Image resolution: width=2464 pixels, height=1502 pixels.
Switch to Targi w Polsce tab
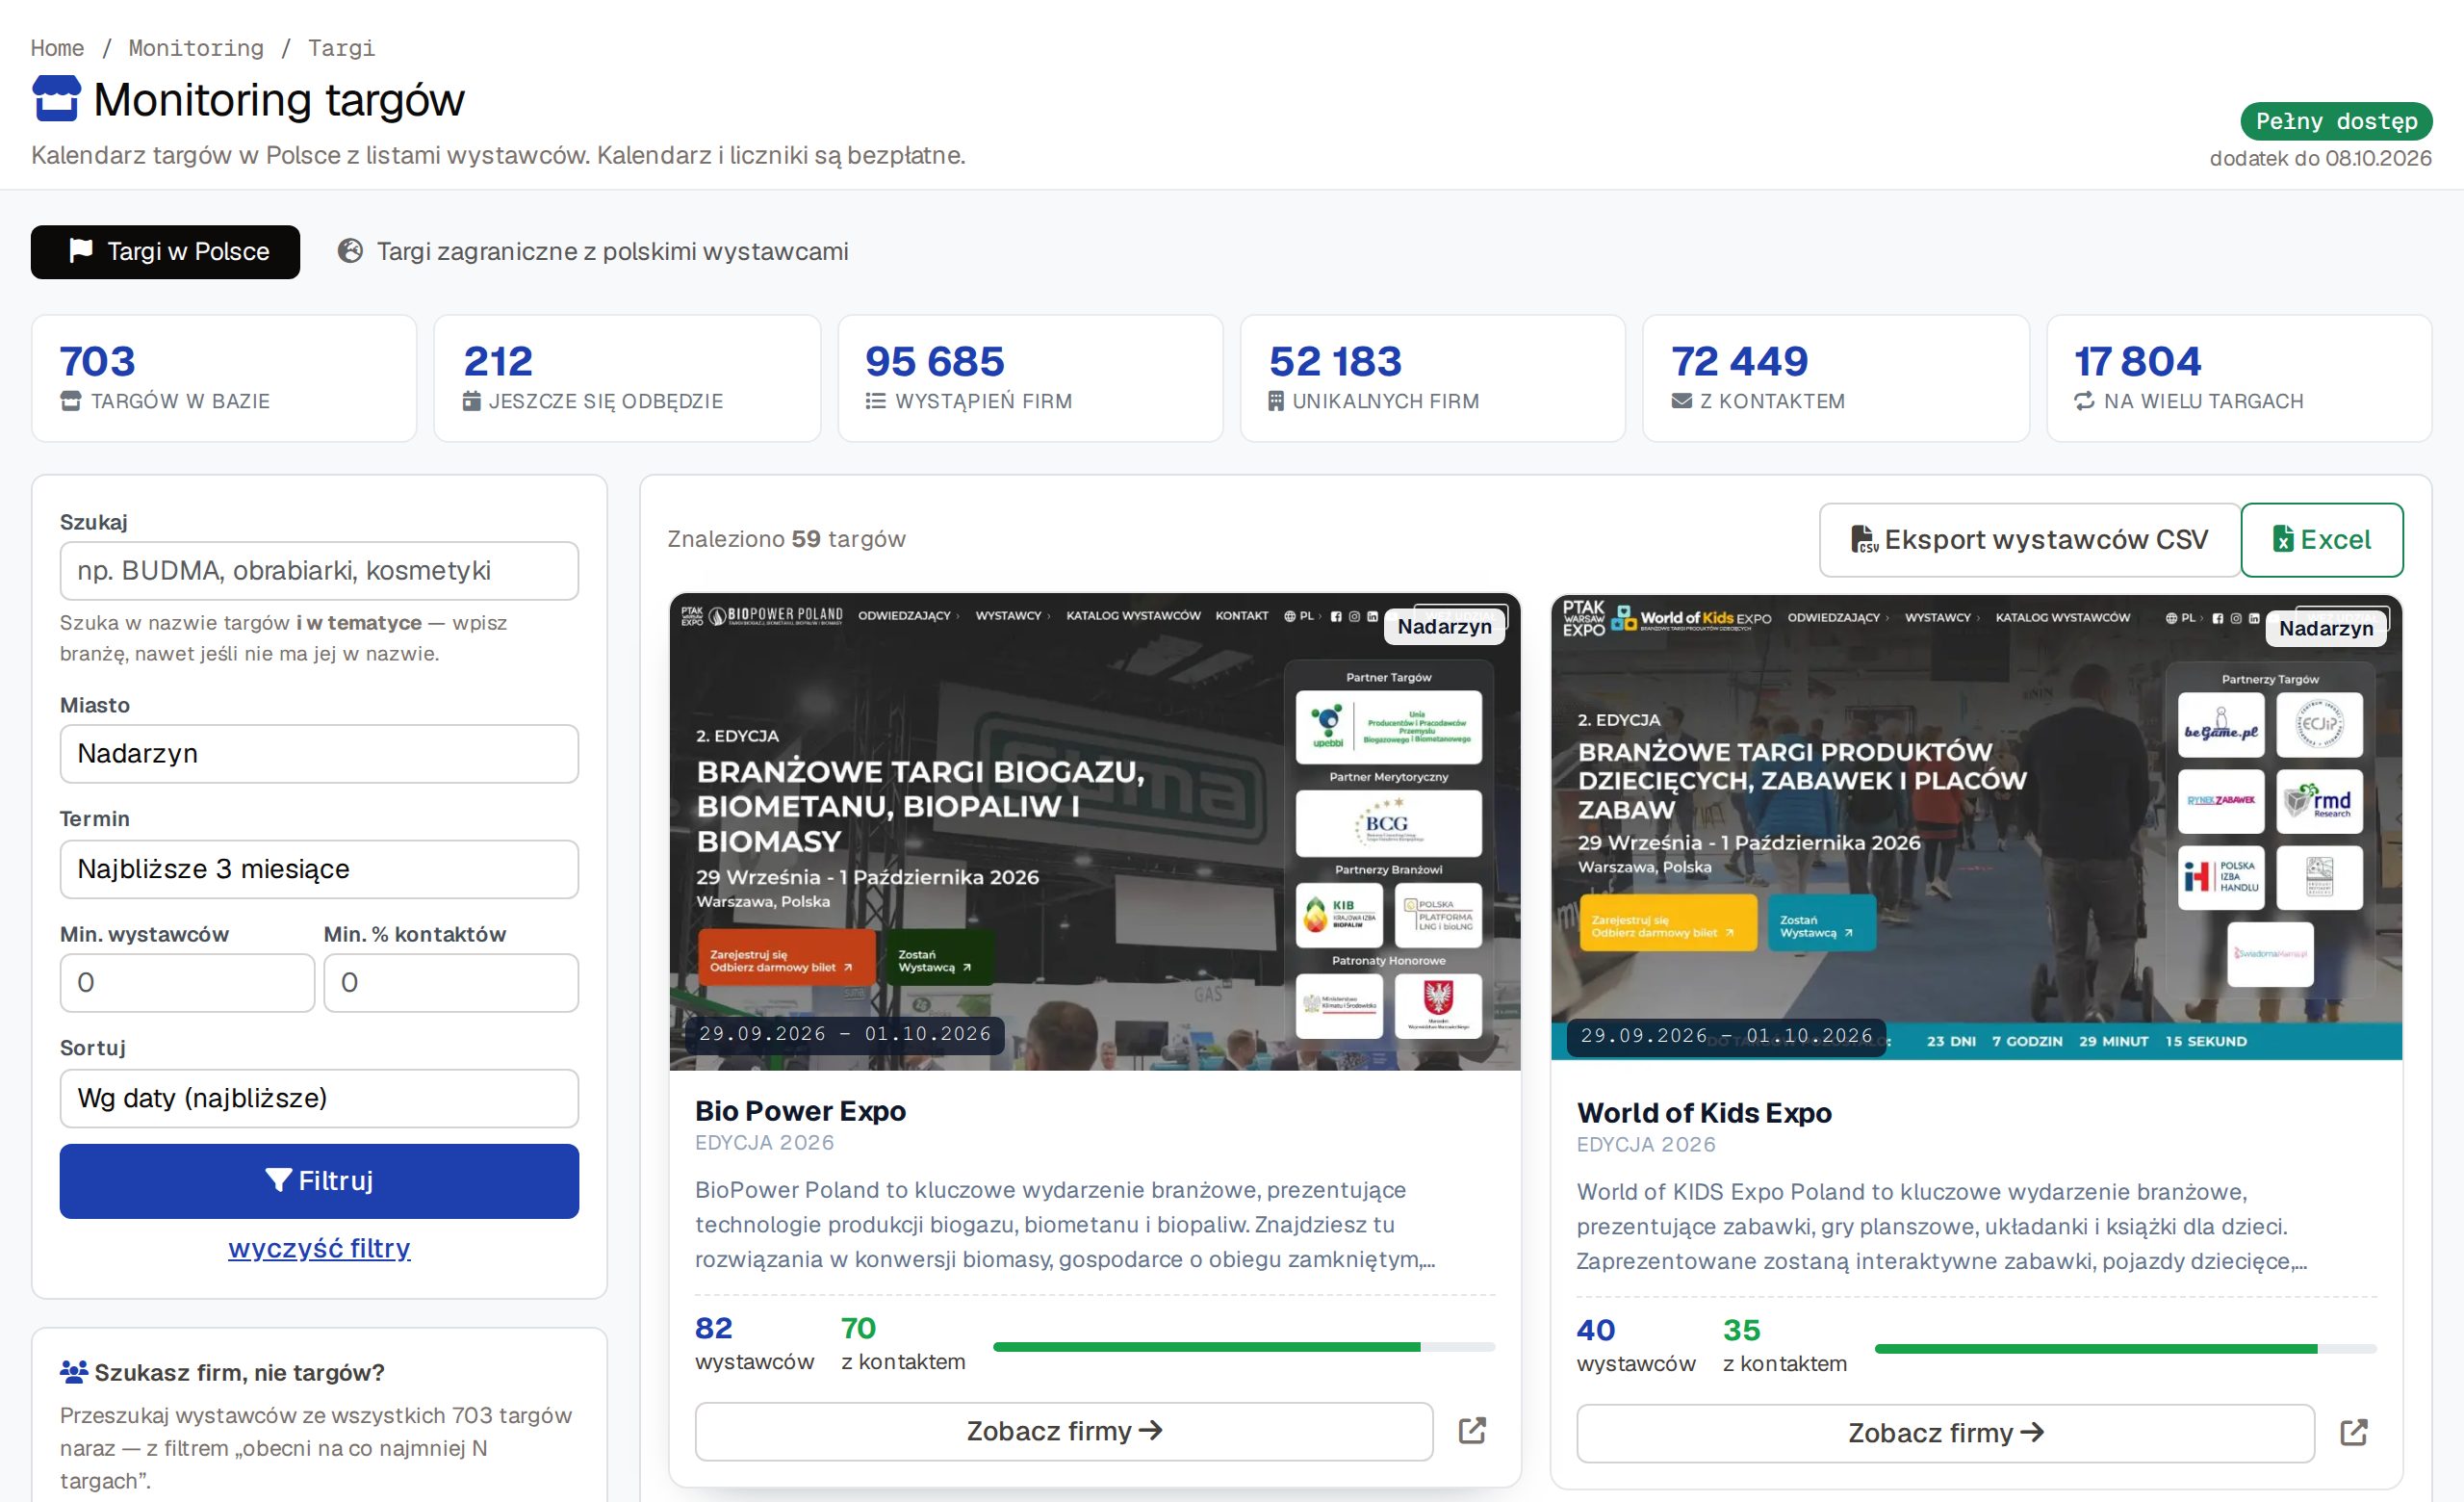tap(165, 252)
